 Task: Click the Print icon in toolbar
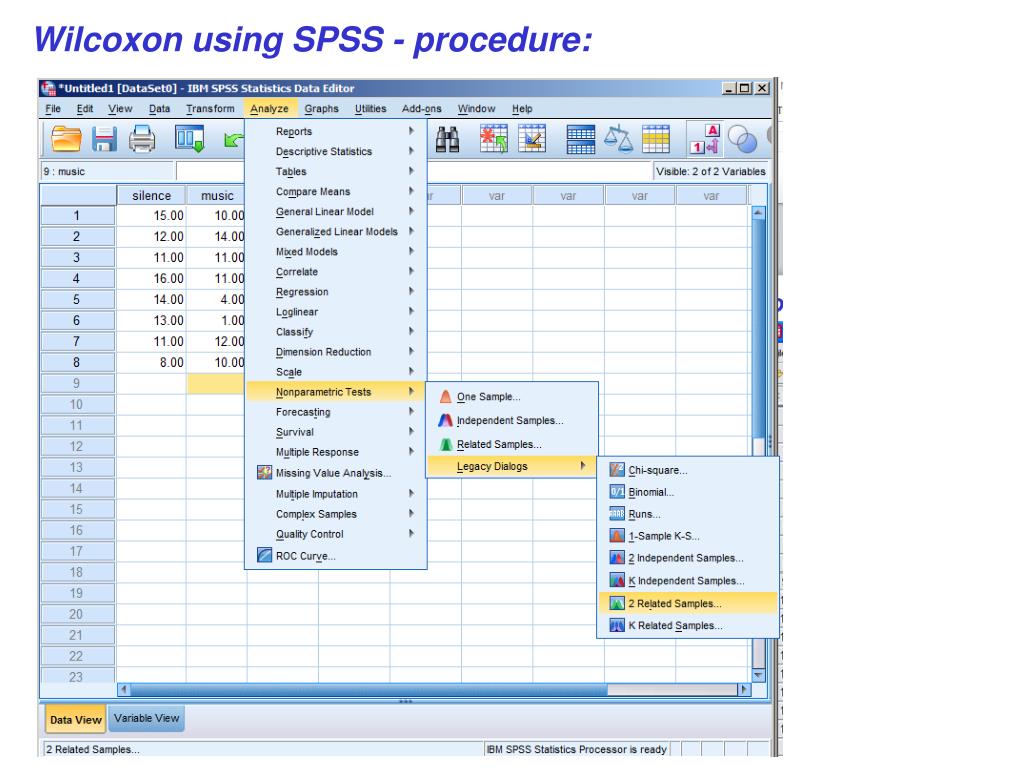[x=142, y=139]
